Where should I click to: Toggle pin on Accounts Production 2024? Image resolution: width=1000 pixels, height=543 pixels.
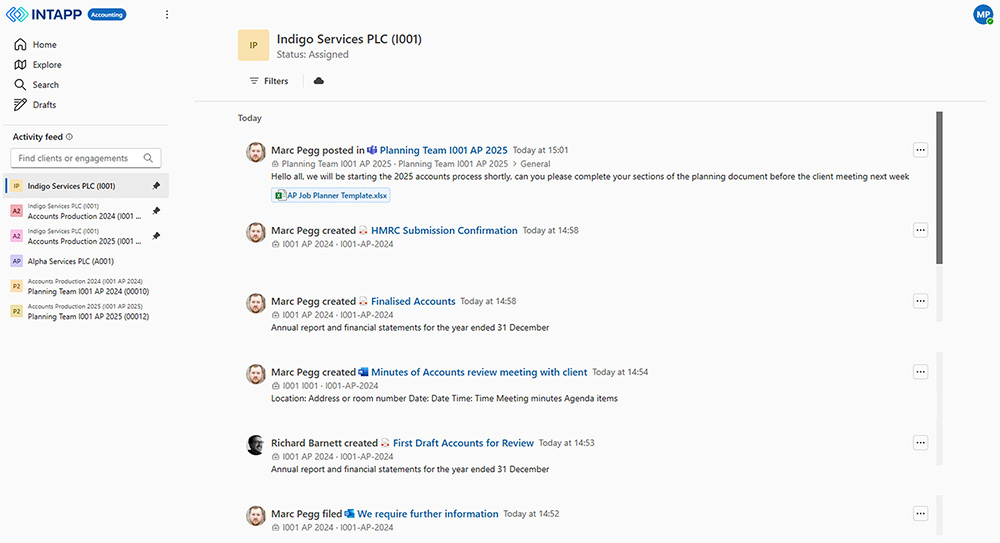pos(155,211)
